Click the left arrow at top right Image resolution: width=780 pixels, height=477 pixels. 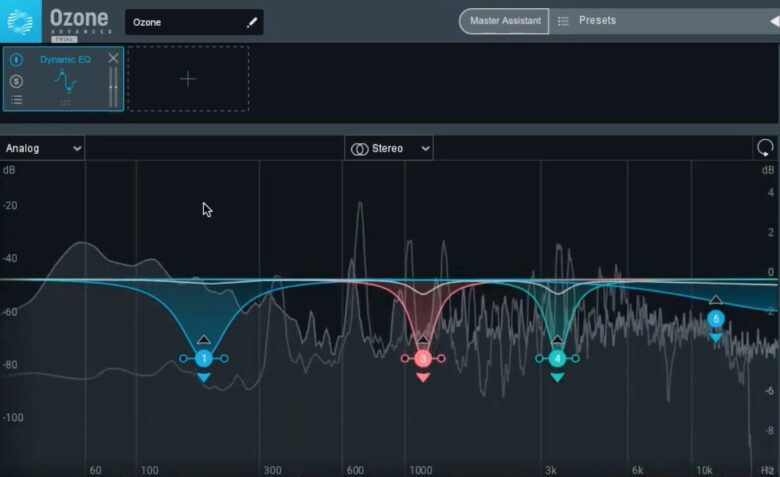tap(775, 21)
